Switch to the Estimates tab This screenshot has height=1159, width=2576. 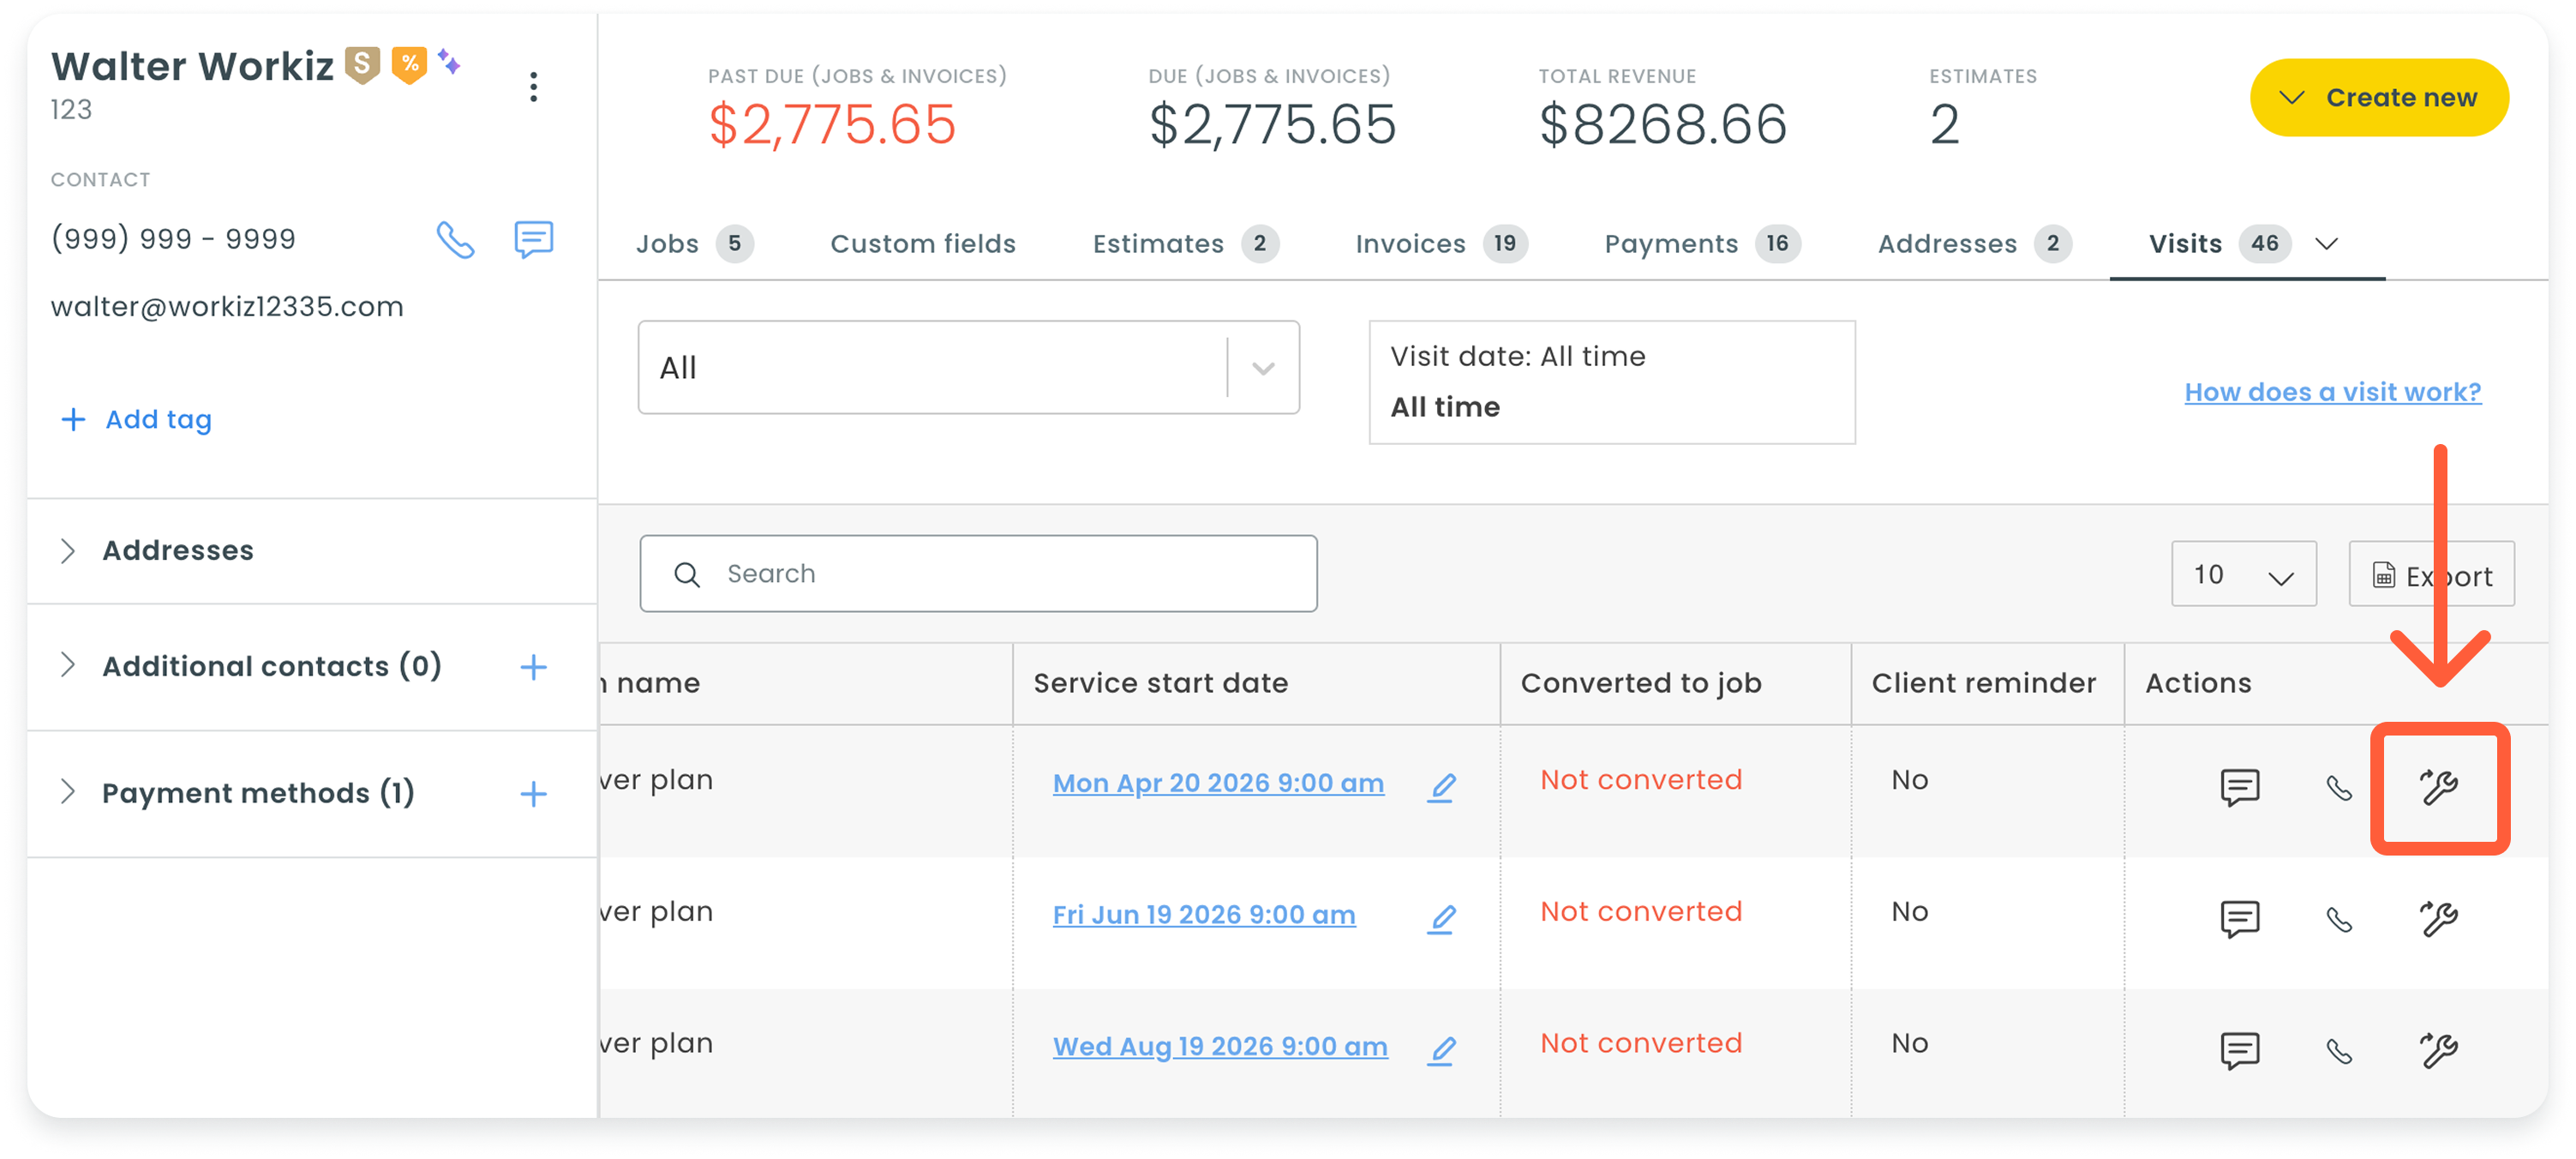click(1185, 244)
